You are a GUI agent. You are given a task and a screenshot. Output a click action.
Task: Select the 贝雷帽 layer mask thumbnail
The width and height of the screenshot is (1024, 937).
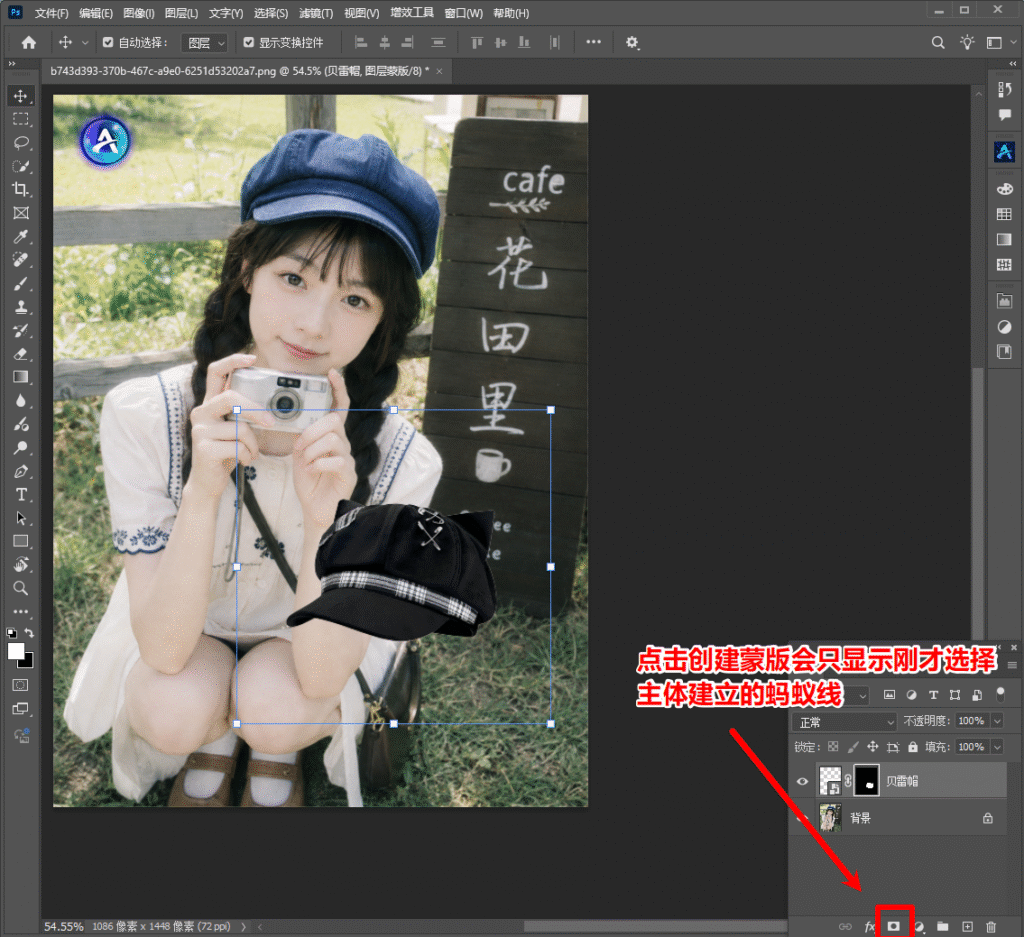(866, 780)
